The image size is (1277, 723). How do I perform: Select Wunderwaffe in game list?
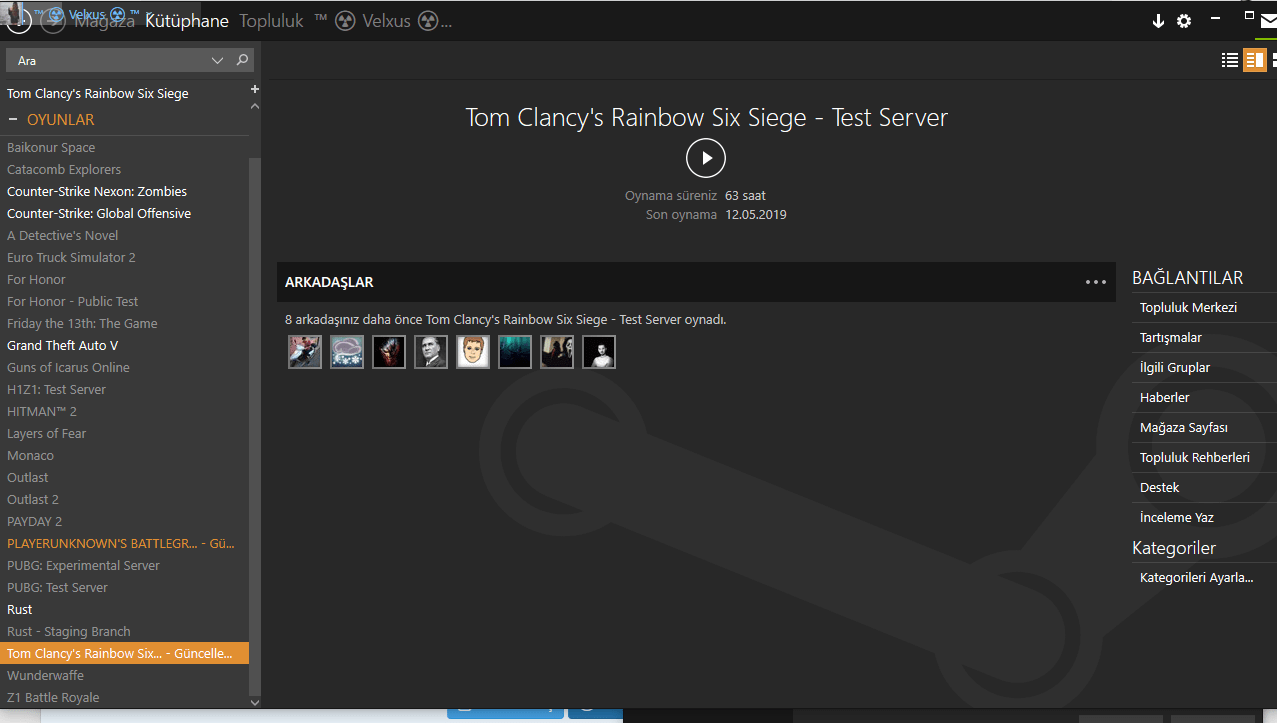point(124,675)
